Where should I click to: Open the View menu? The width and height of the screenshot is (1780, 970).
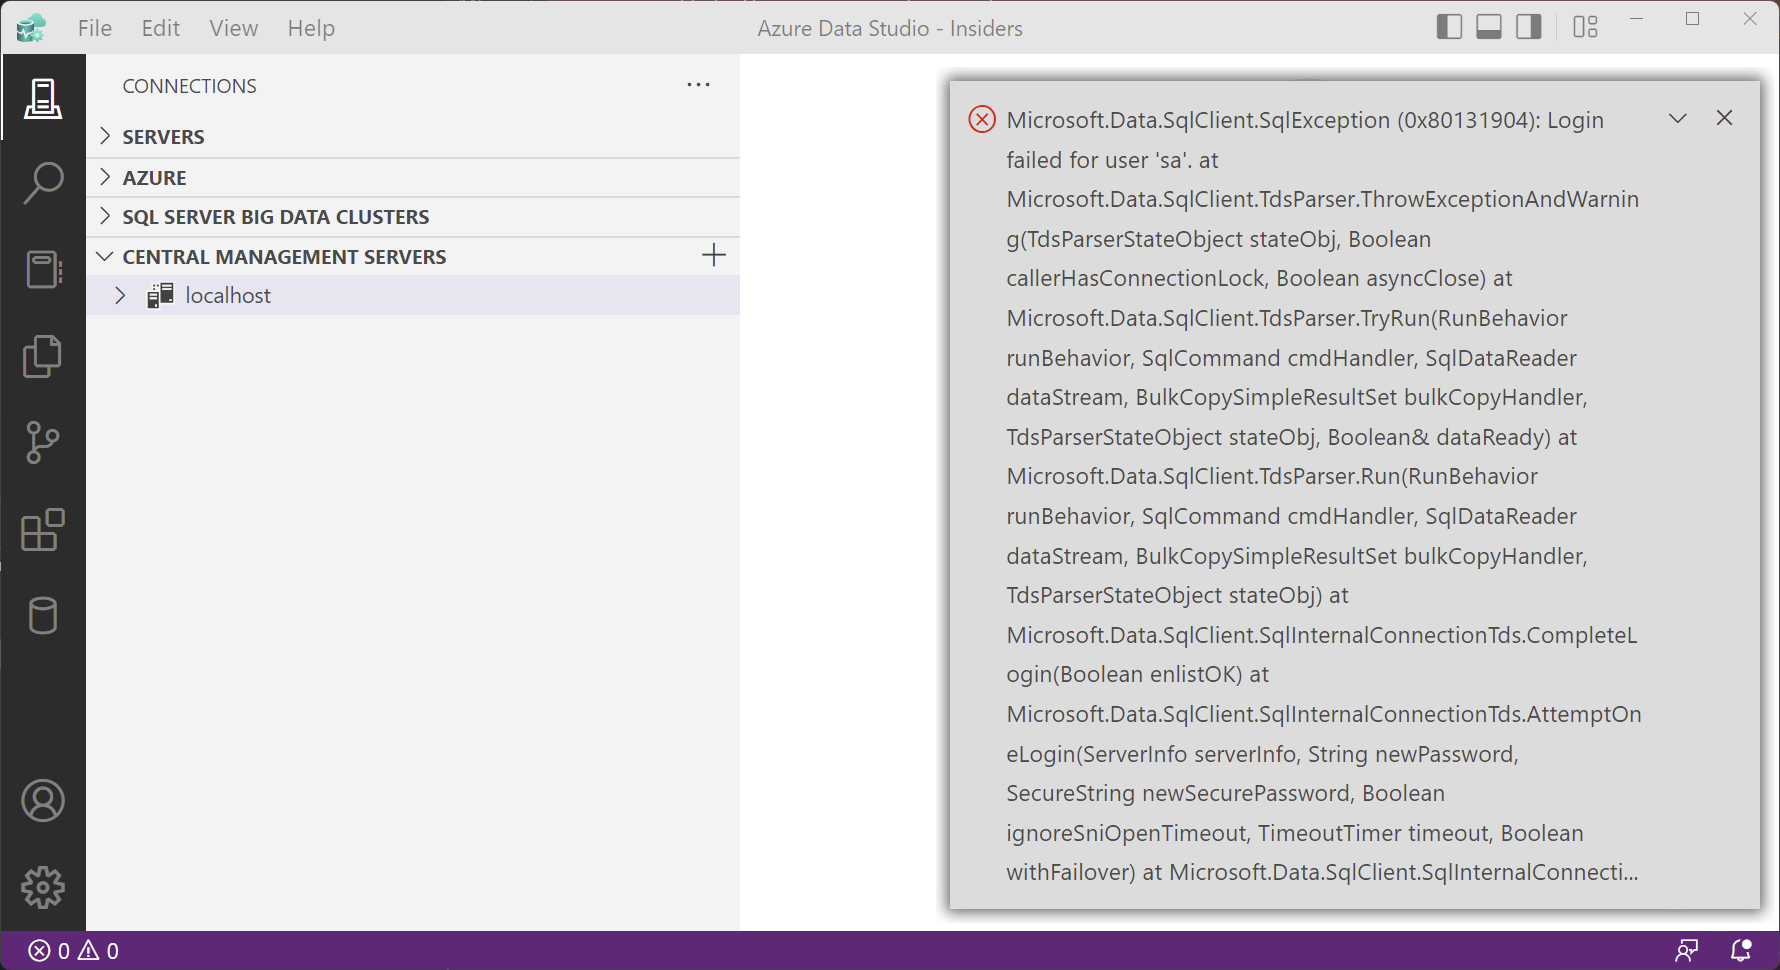[233, 28]
